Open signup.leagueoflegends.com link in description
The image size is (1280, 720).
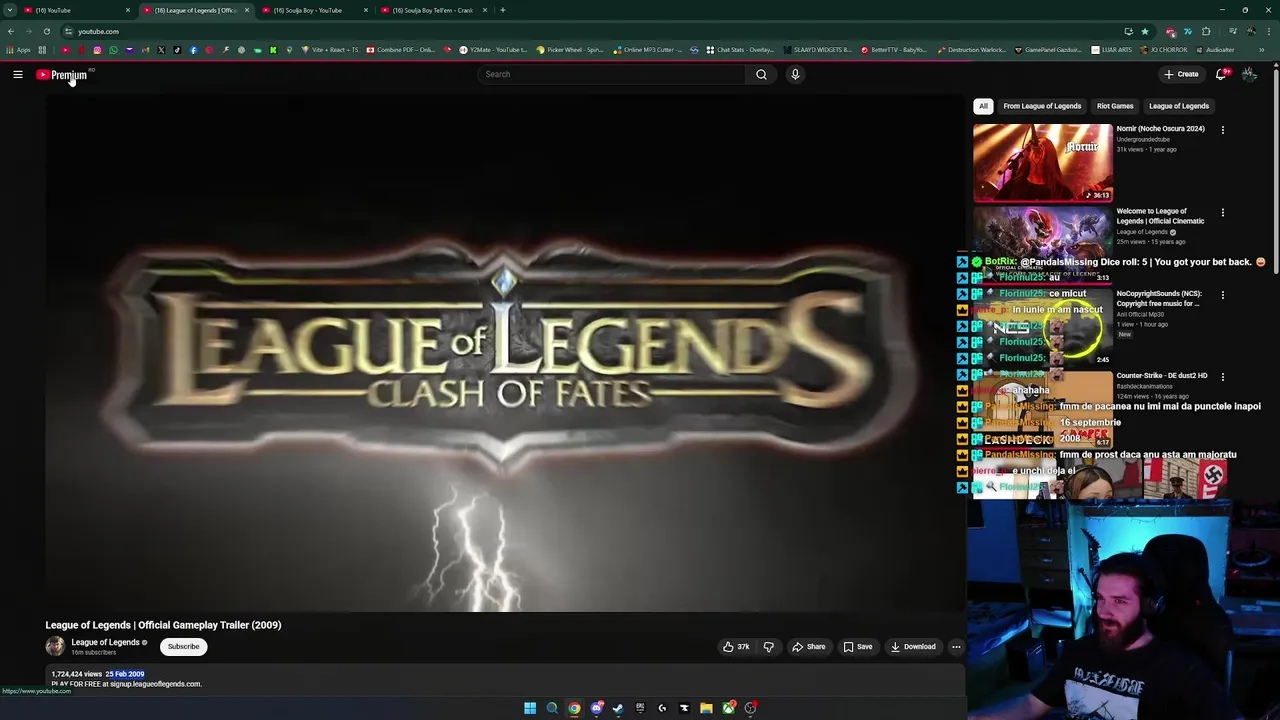155,684
